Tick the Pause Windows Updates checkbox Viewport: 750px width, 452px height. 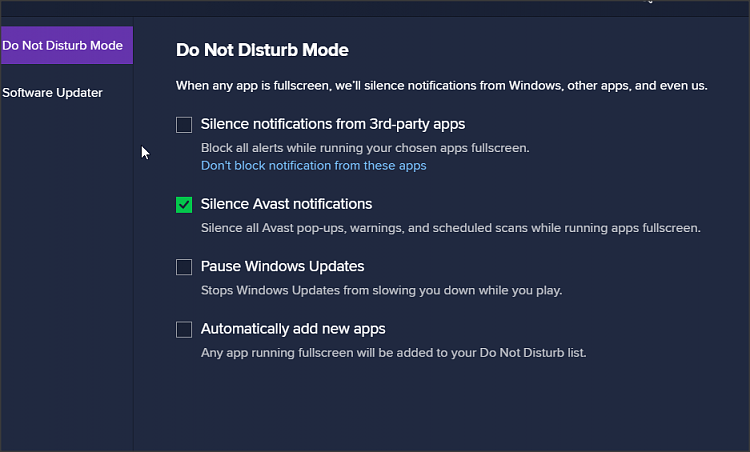tap(184, 267)
